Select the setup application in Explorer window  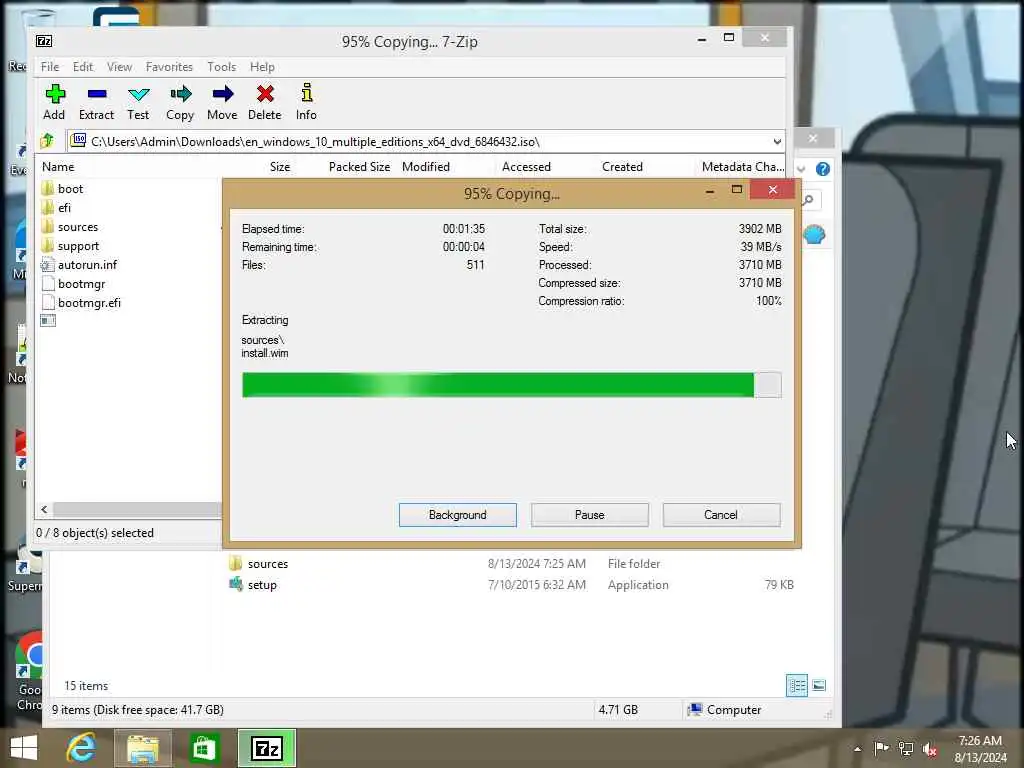coord(253,584)
